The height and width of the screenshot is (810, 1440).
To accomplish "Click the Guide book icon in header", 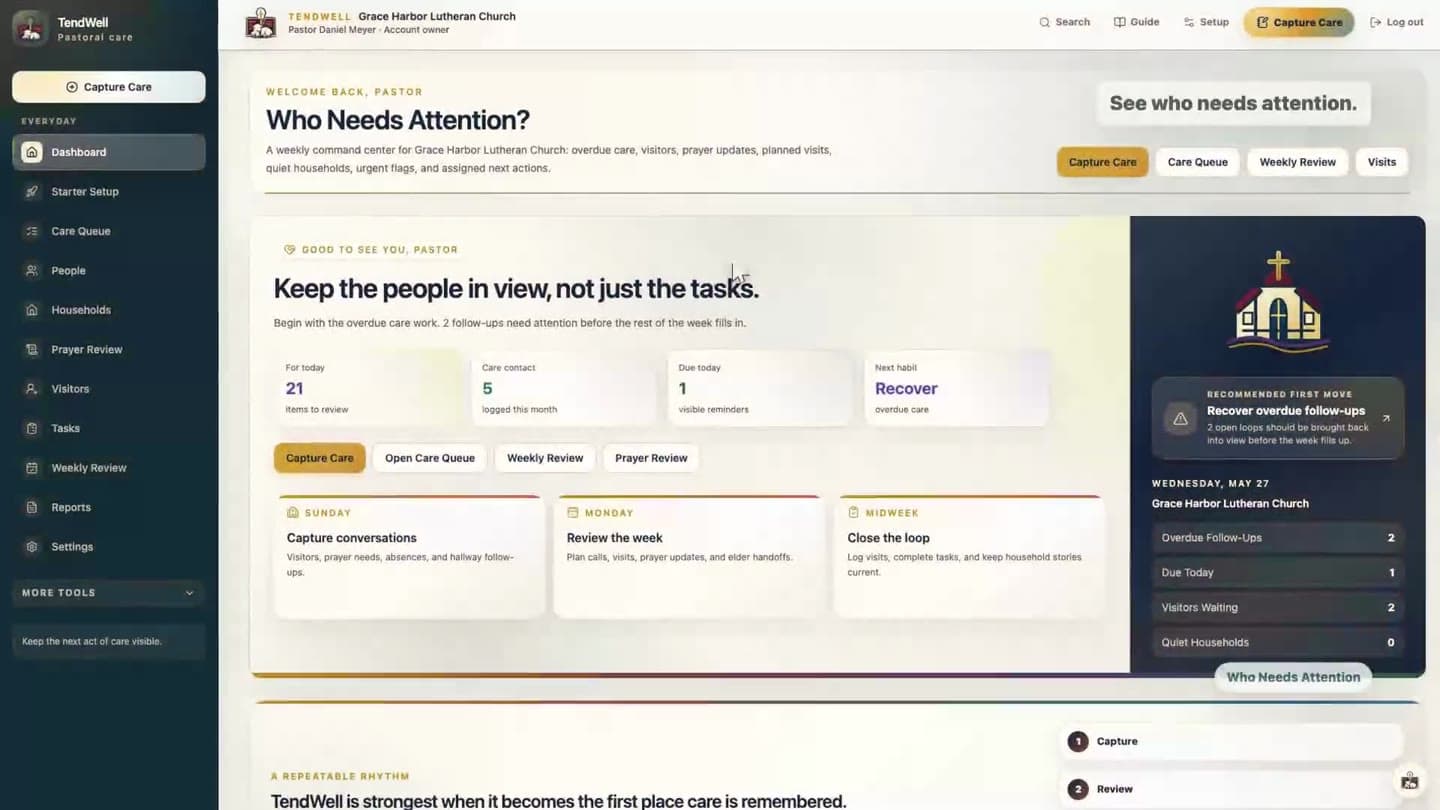I will point(1120,22).
